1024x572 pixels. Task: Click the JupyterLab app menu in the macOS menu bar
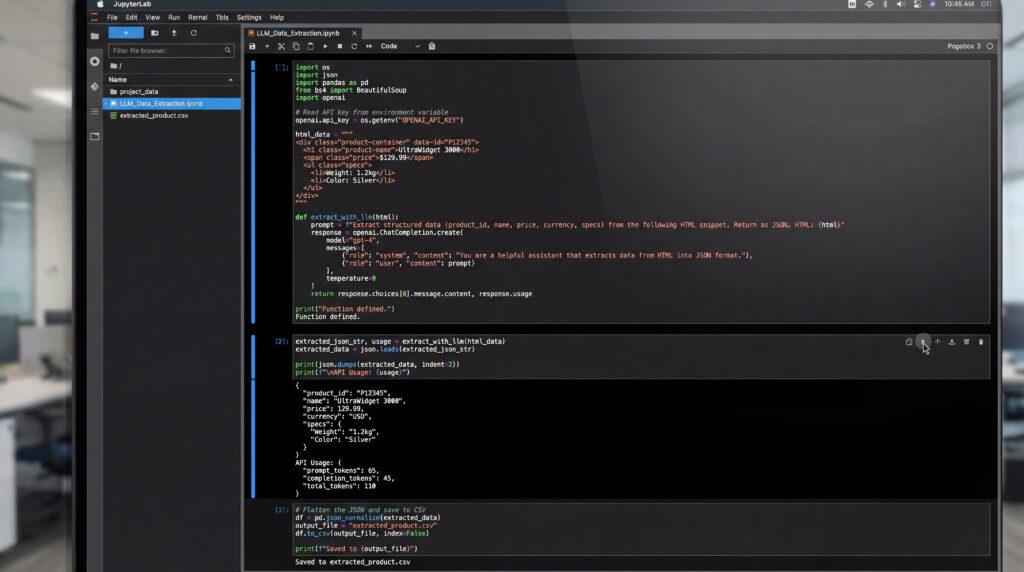coord(132,4)
